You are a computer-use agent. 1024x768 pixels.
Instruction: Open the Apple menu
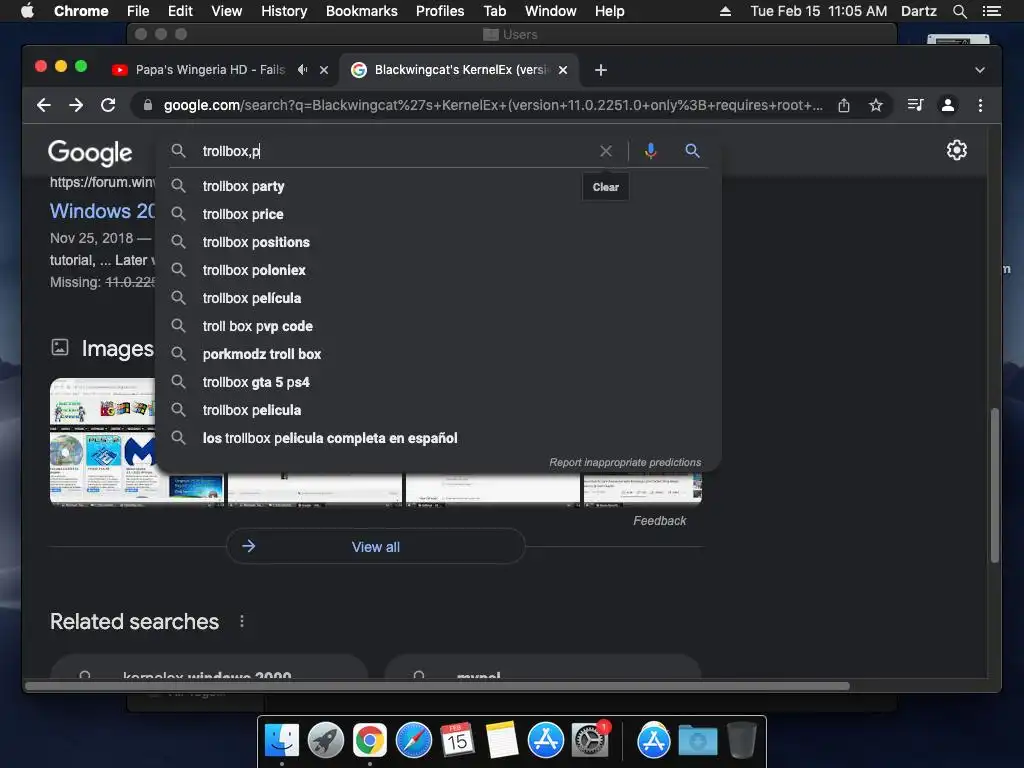pyautogui.click(x=27, y=11)
